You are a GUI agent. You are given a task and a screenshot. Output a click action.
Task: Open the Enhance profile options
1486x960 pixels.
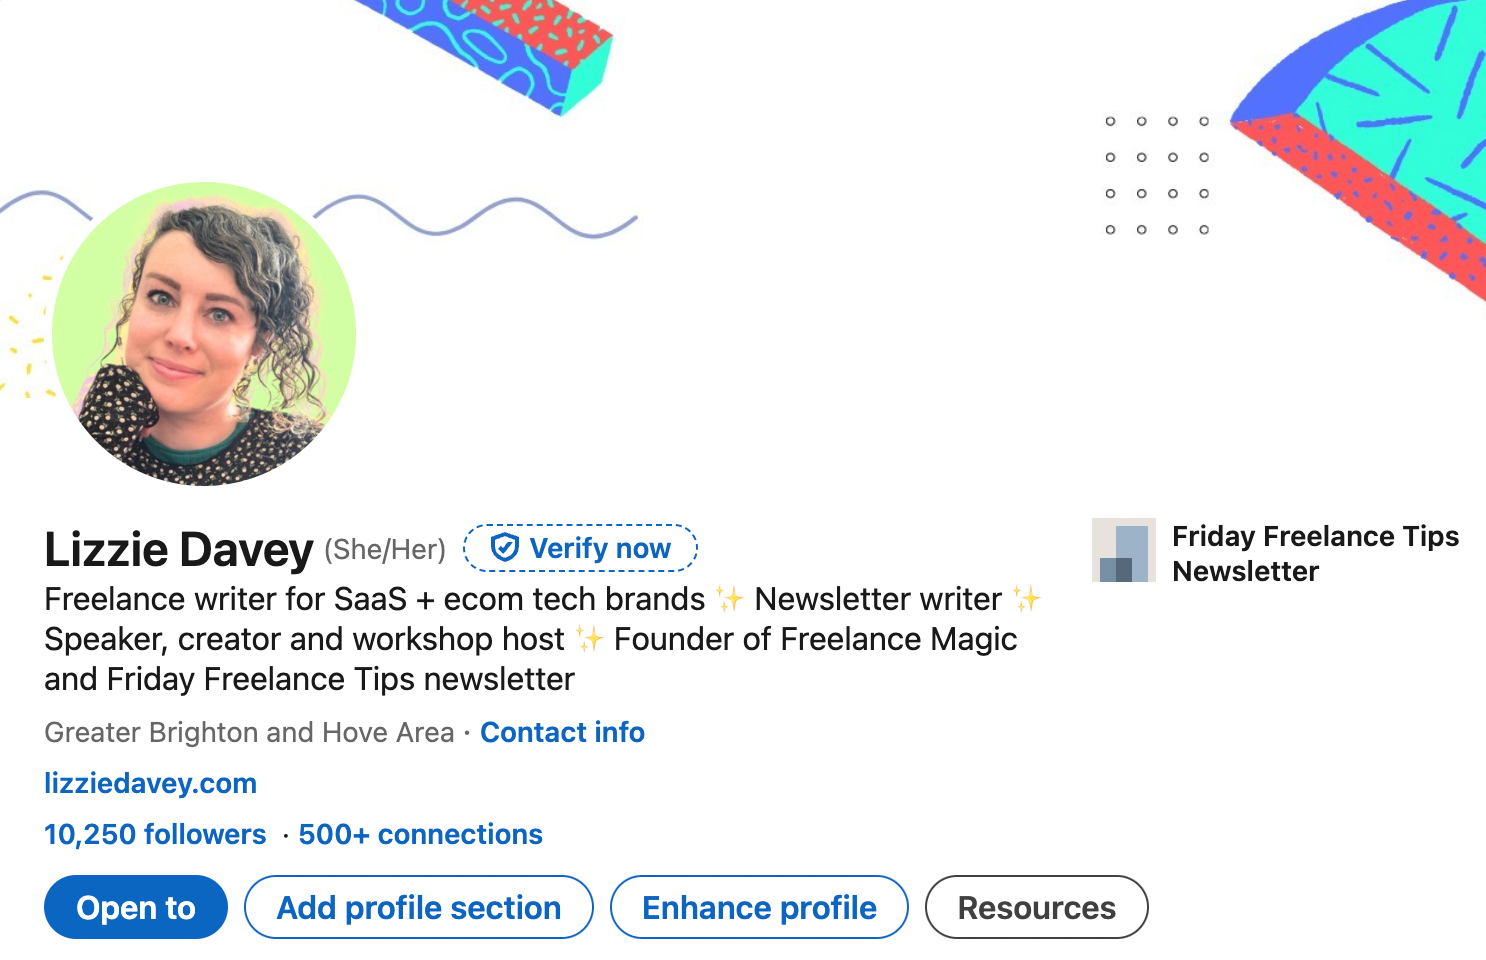tap(759, 907)
